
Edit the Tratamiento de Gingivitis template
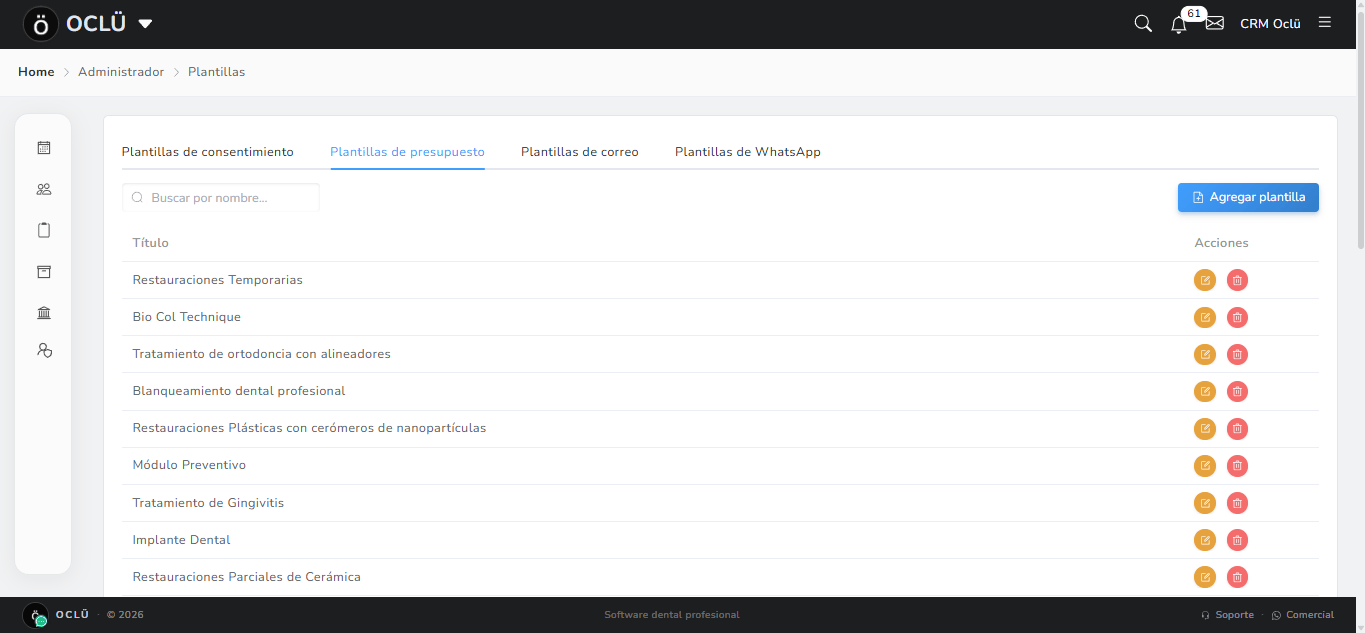pyautogui.click(x=1205, y=503)
